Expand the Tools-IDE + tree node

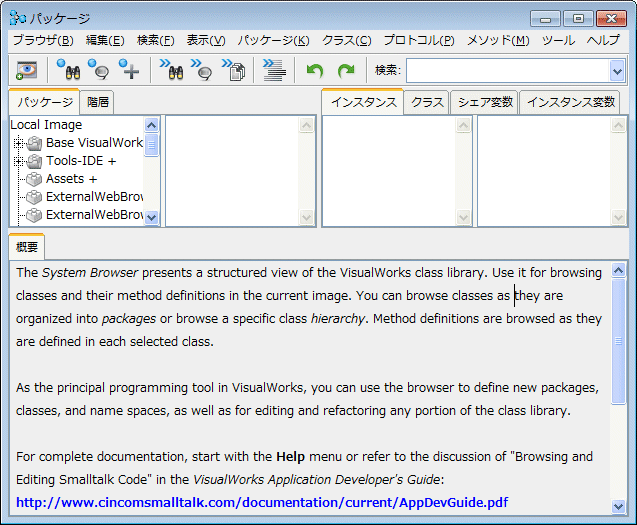click(x=18, y=161)
